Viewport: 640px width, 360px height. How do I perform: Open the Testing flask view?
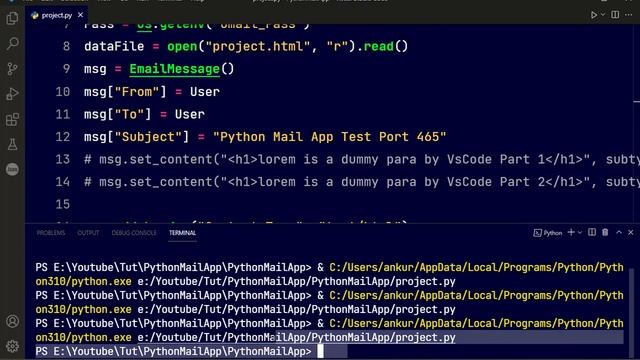[x=12, y=144]
